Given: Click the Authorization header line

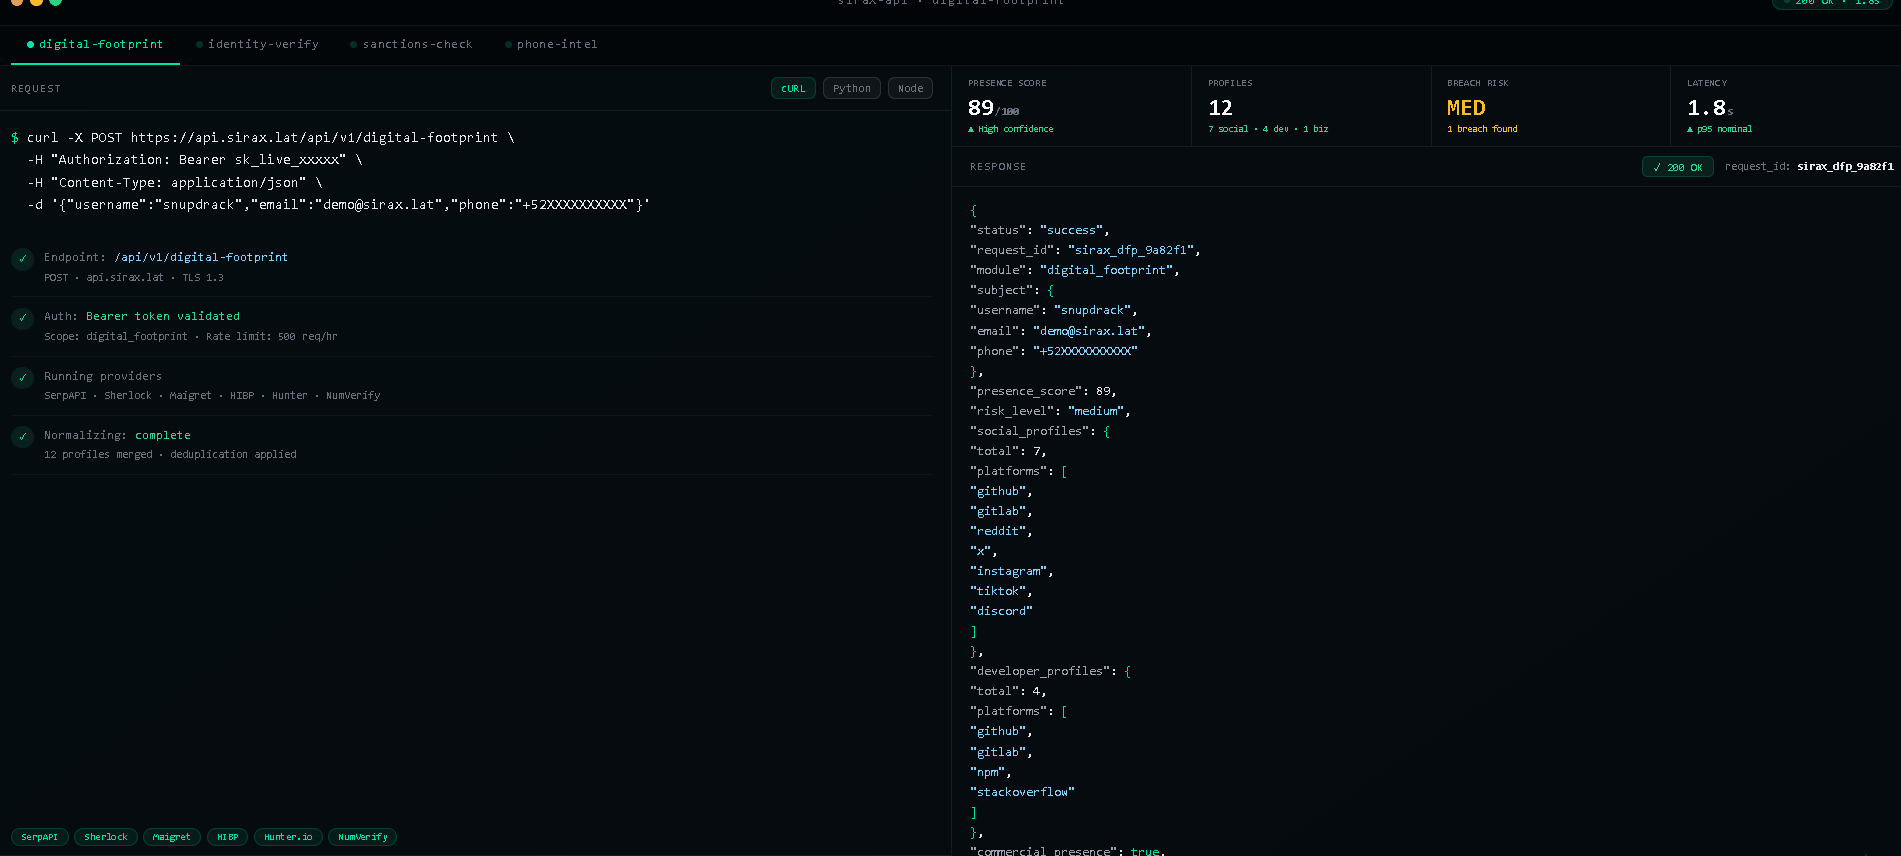Looking at the screenshot, I should [x=195, y=160].
